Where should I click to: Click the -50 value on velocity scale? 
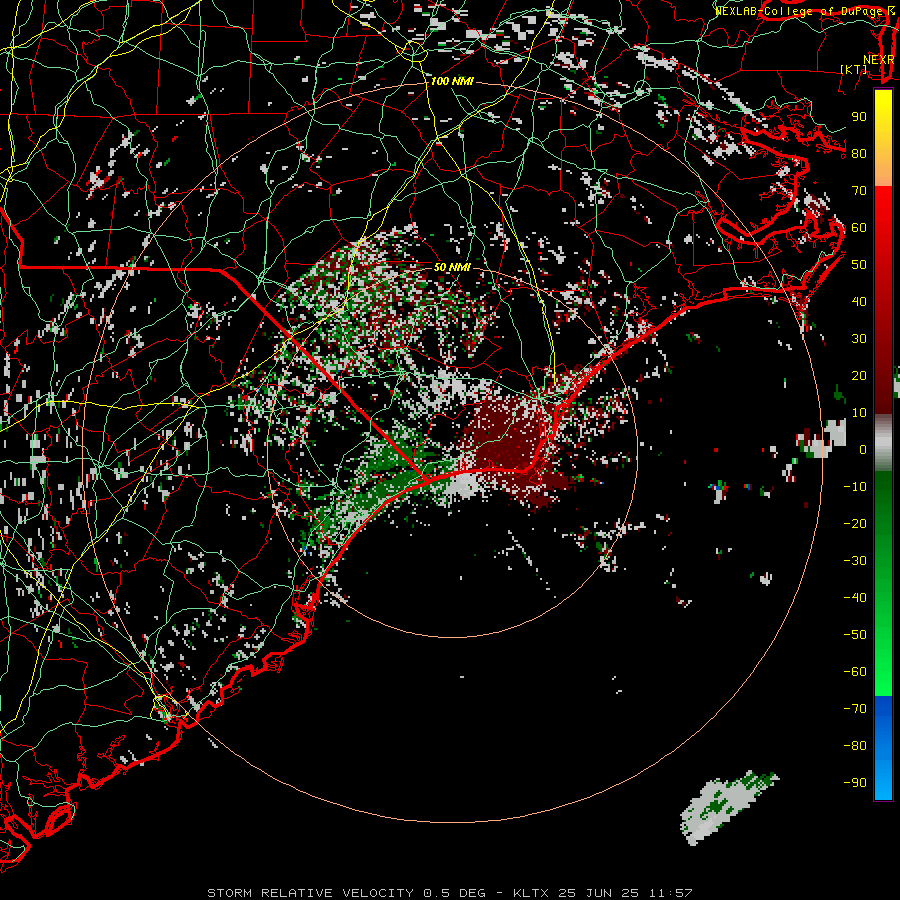click(855, 635)
